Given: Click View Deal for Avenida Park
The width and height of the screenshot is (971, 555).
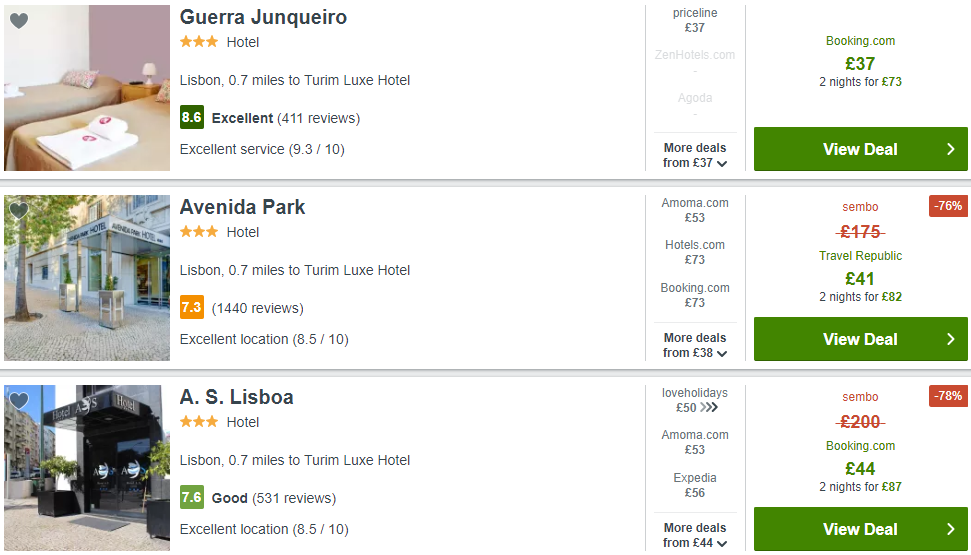Looking at the screenshot, I should (860, 339).
